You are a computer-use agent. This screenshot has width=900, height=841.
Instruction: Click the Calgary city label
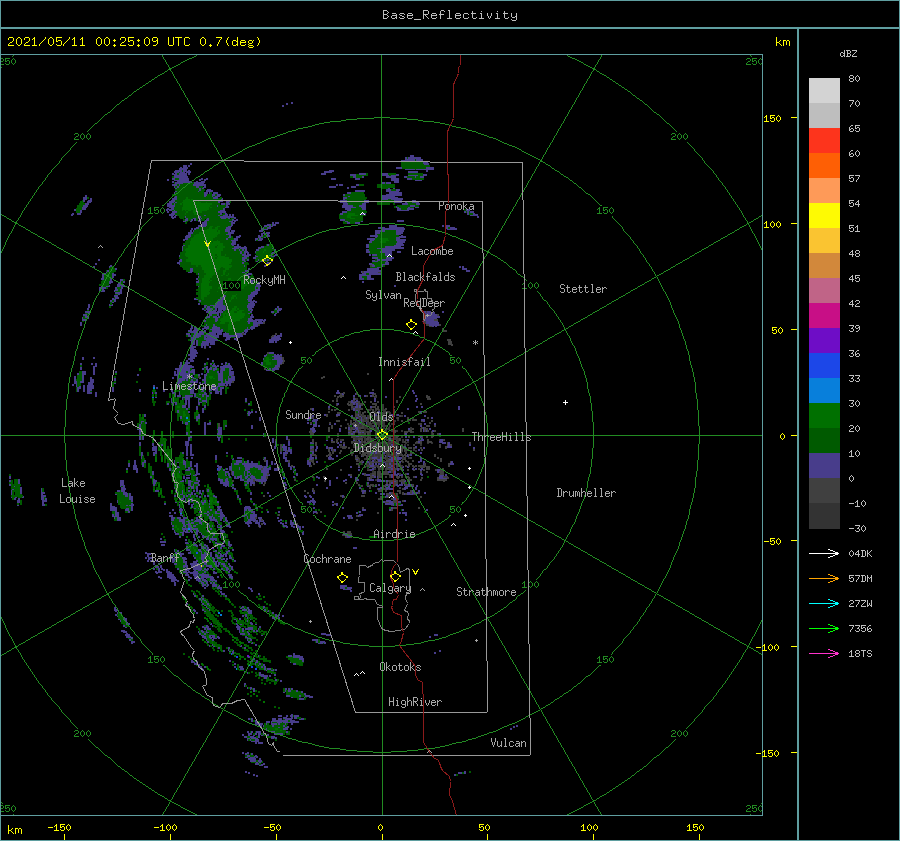[x=390, y=588]
